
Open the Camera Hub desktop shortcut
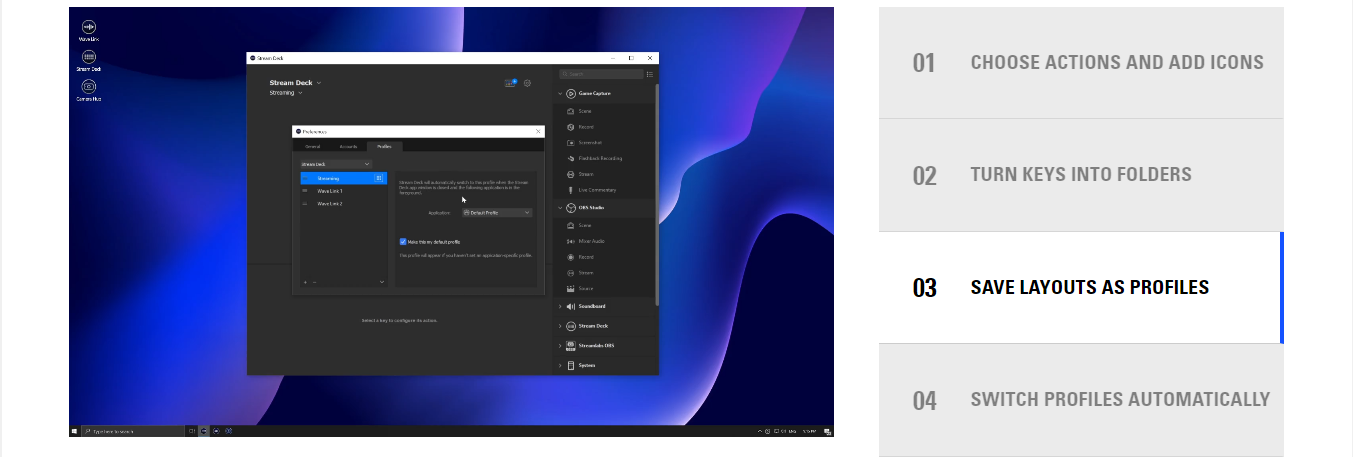point(89,89)
